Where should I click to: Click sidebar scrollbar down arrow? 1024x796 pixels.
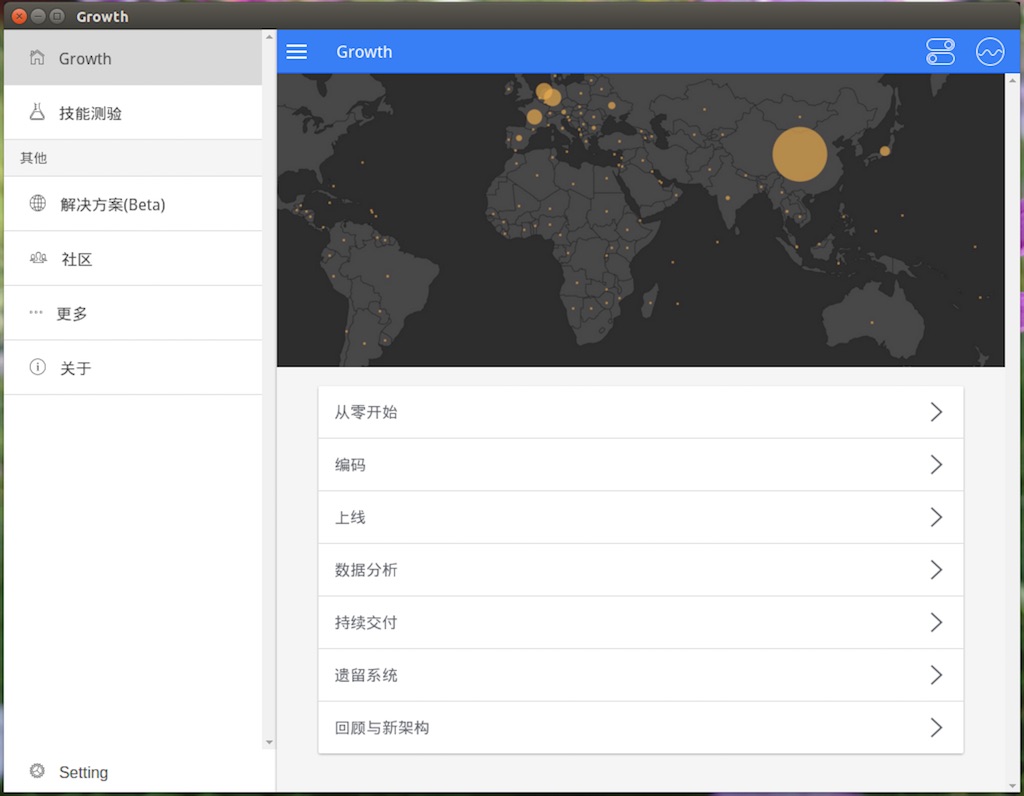[269, 742]
